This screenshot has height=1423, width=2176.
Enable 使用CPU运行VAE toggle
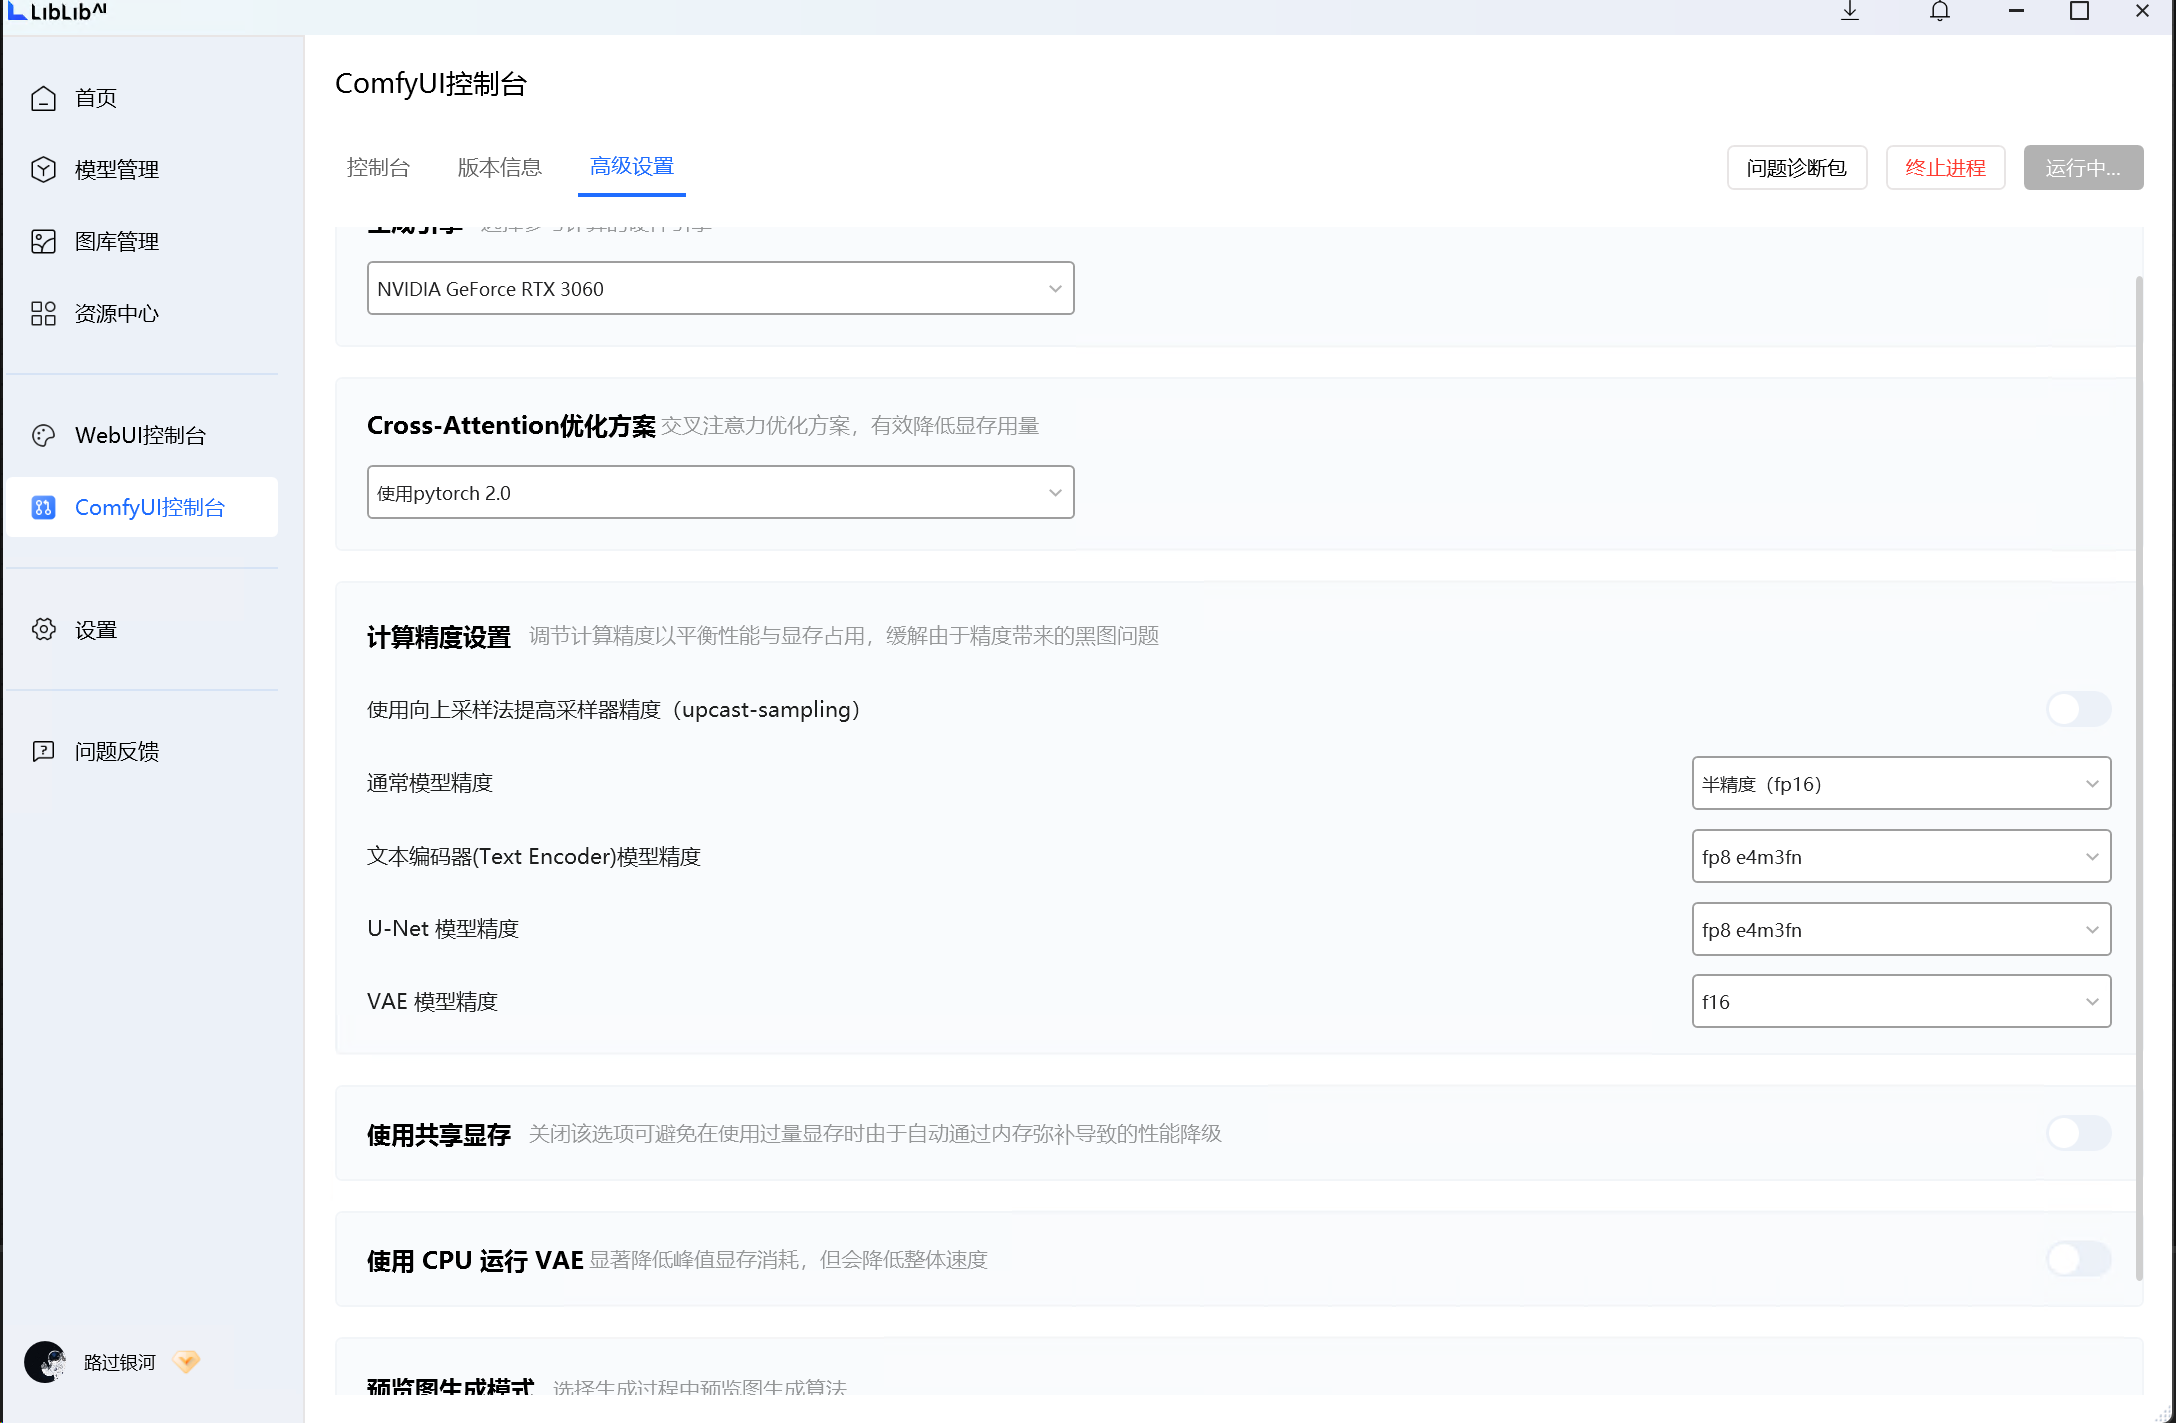point(2078,1259)
